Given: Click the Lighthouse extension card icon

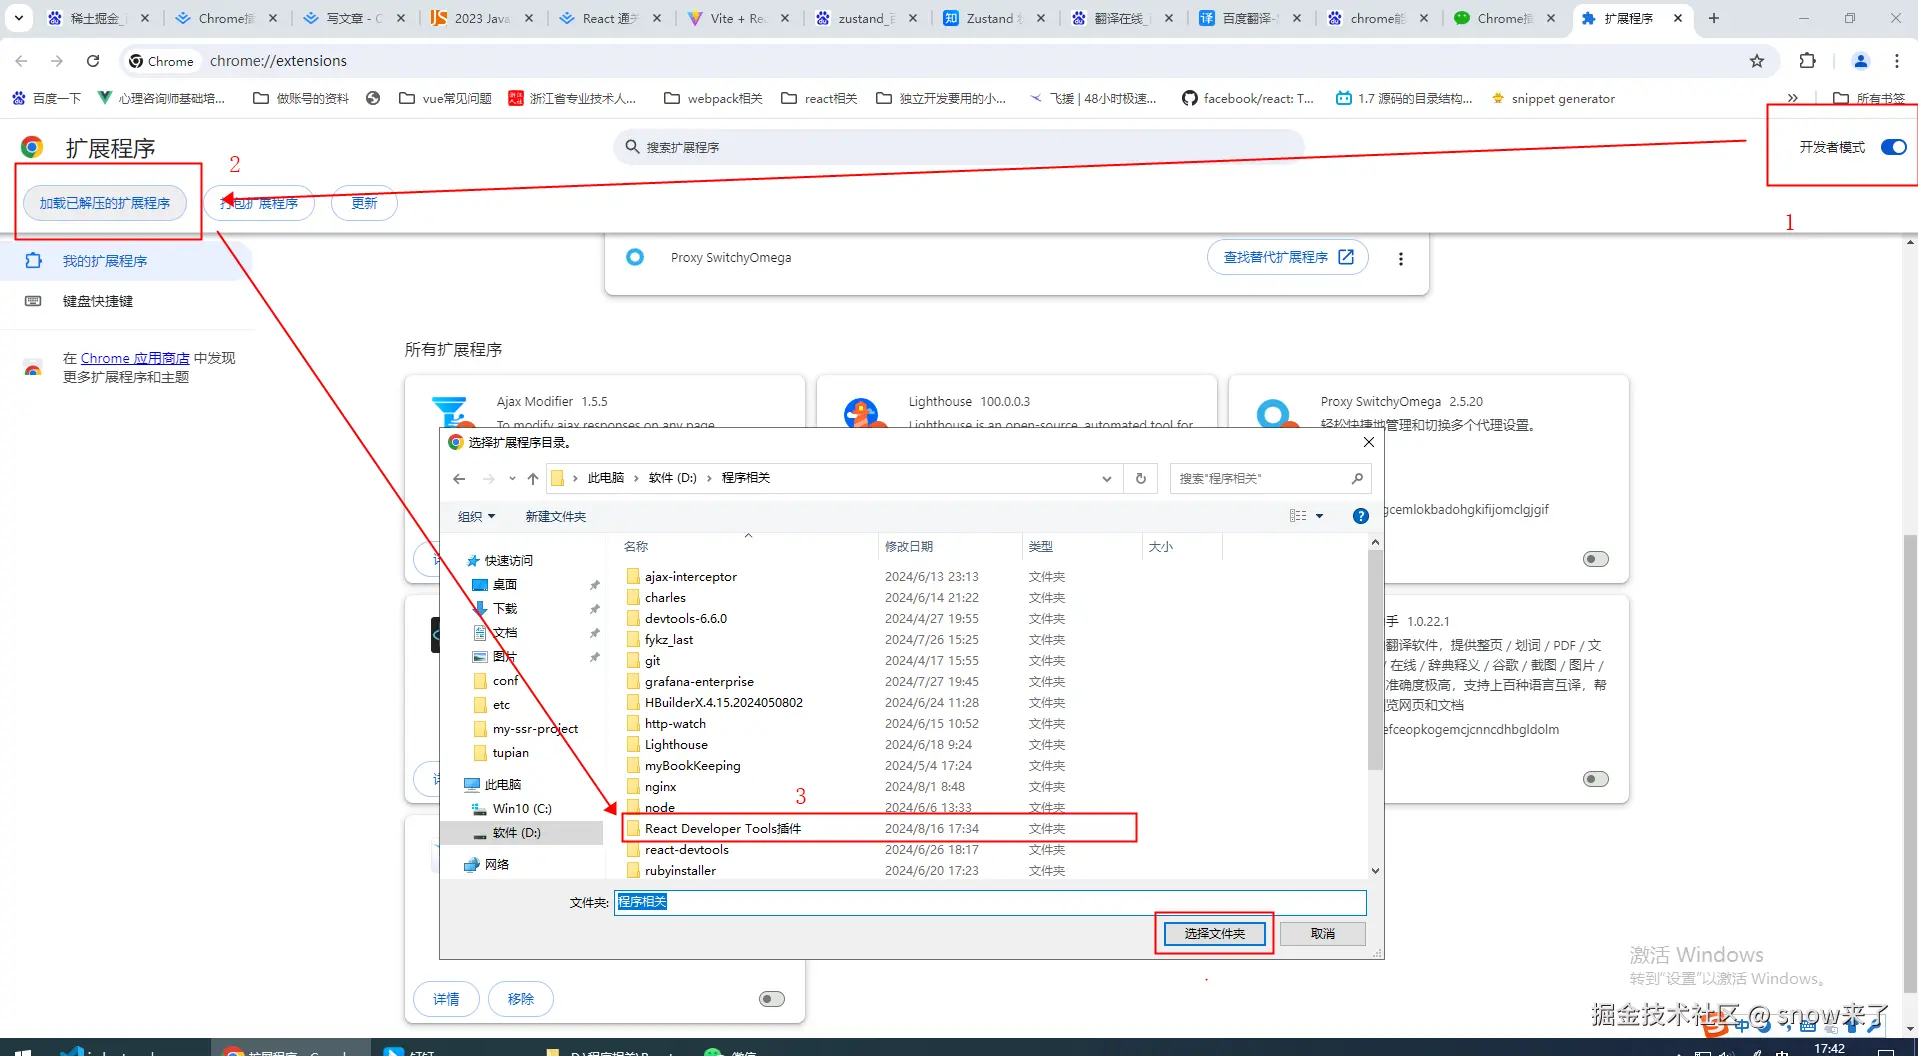Looking at the screenshot, I should coord(862,412).
